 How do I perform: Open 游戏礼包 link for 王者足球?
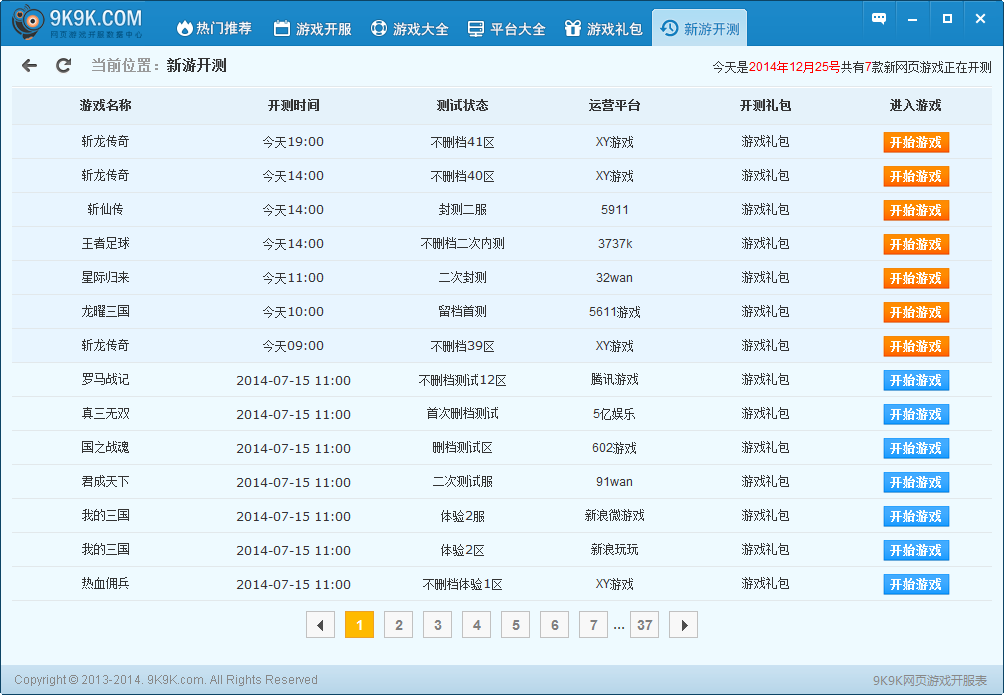[765, 243]
